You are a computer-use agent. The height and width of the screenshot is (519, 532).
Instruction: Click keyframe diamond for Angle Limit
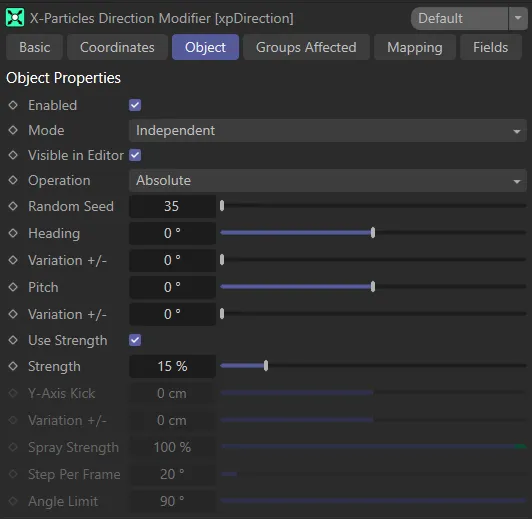[13, 501]
